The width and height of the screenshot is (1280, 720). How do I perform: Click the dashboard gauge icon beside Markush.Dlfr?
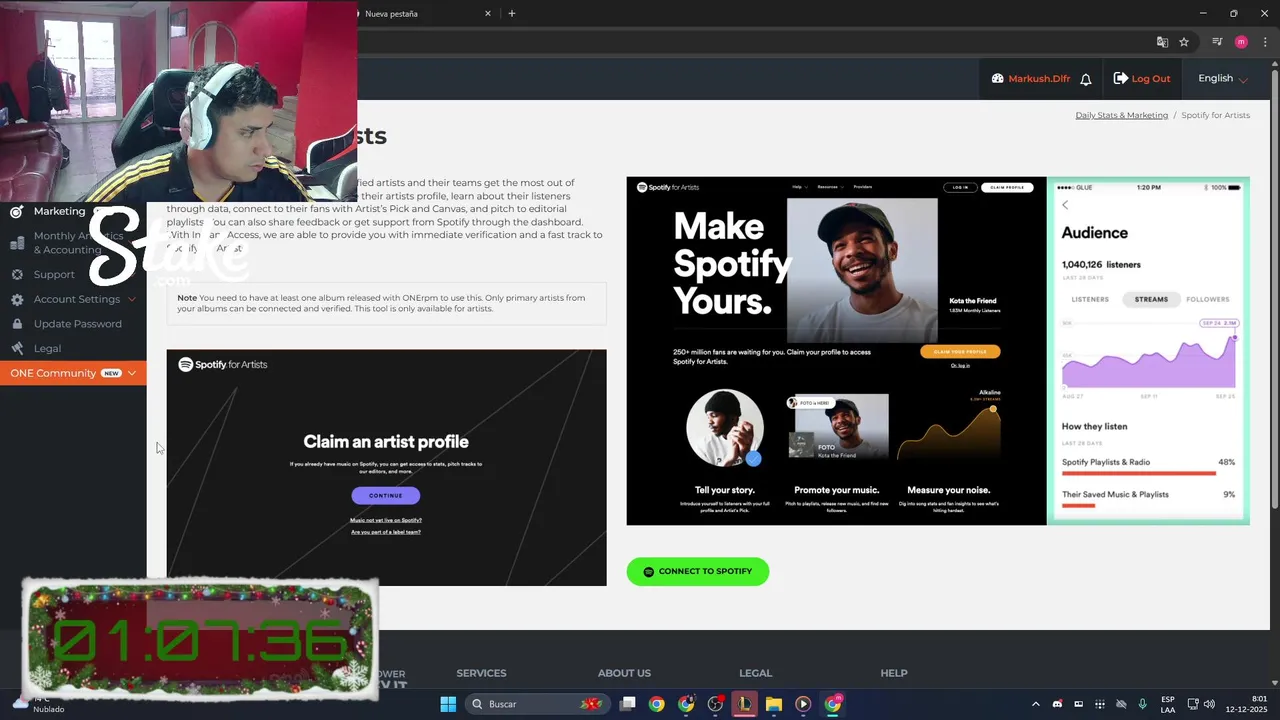tap(997, 79)
